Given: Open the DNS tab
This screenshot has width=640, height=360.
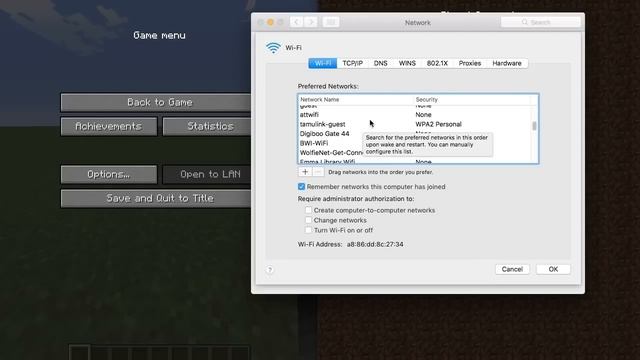Looking at the screenshot, I should [380, 63].
